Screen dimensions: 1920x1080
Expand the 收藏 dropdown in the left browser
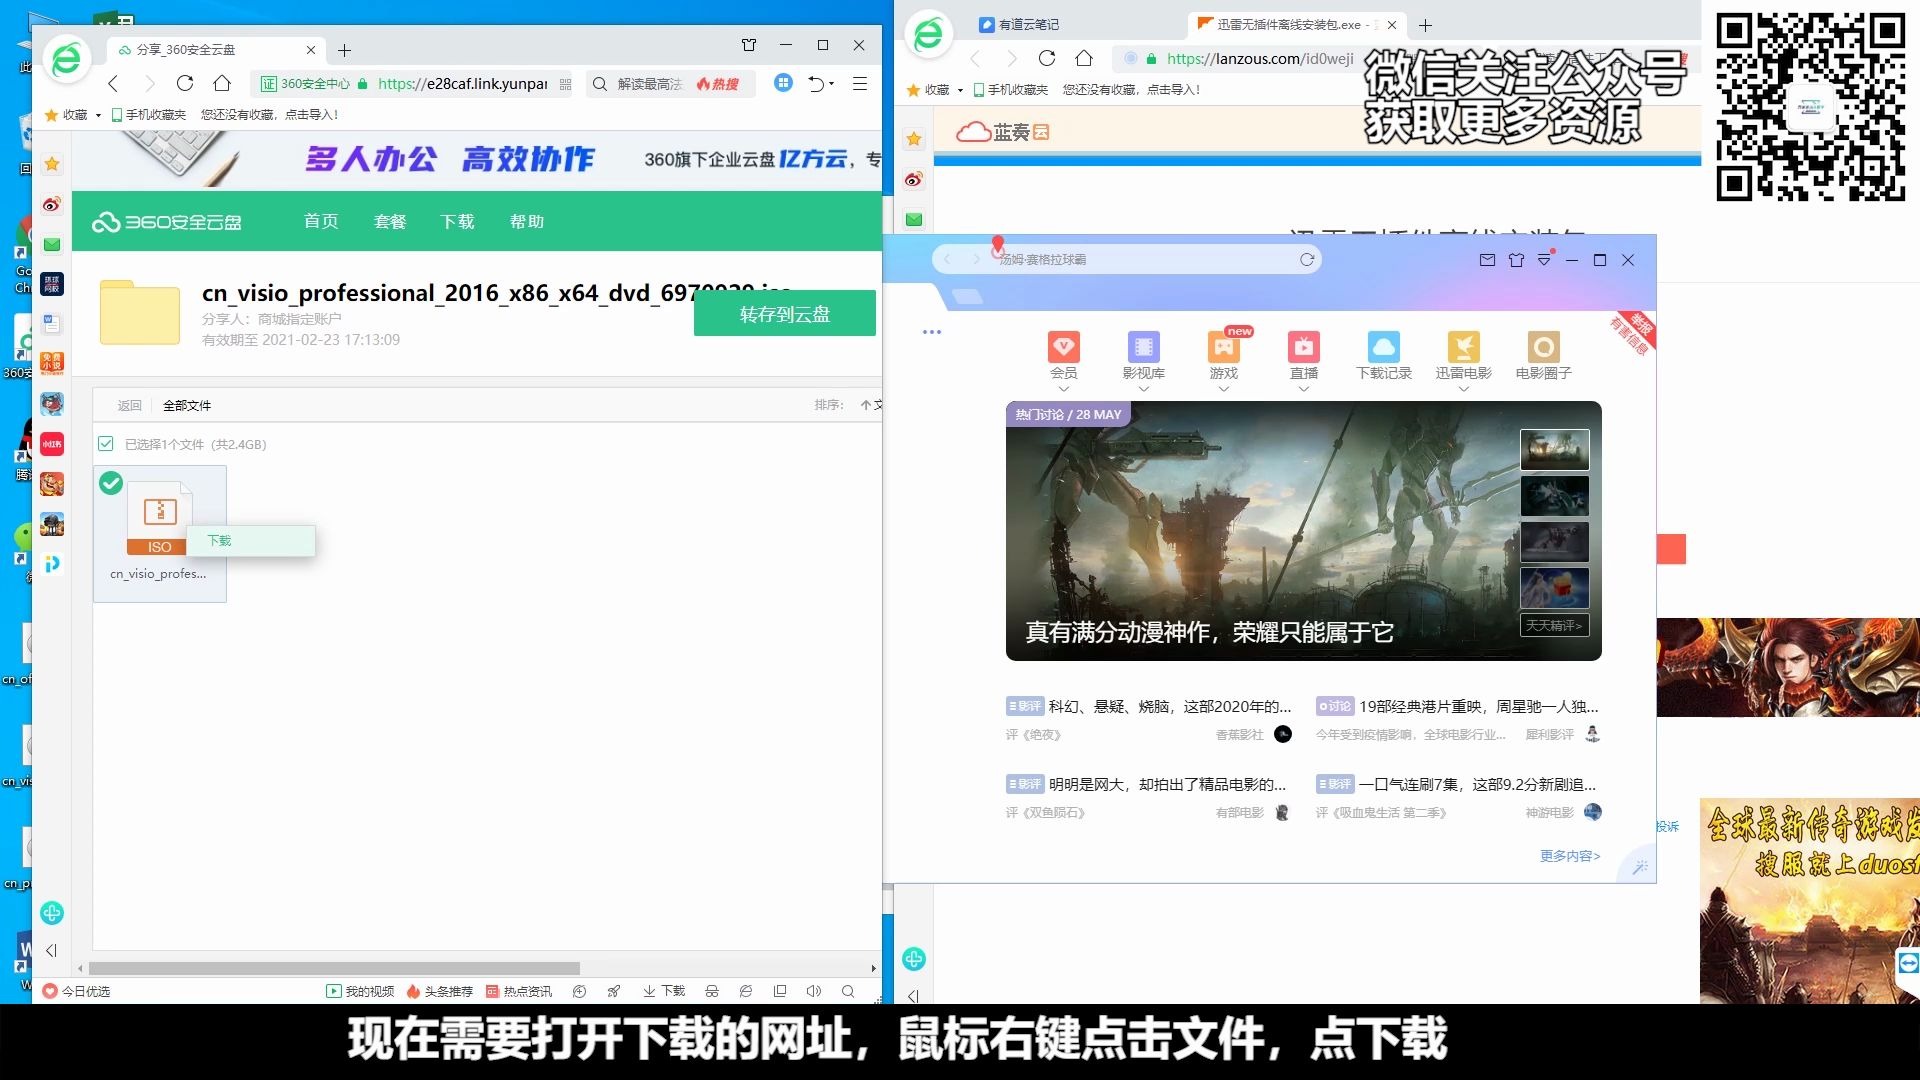(x=98, y=115)
